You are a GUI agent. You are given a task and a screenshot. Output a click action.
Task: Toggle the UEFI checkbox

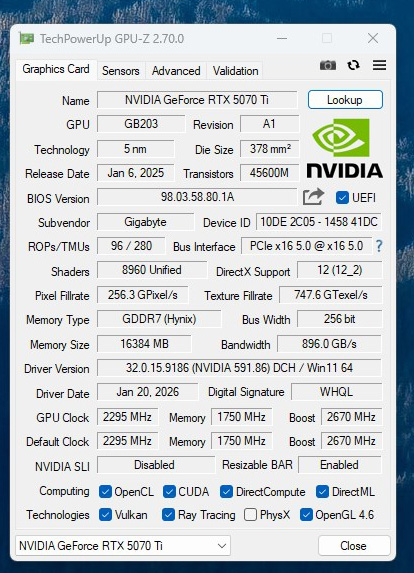pos(342,198)
